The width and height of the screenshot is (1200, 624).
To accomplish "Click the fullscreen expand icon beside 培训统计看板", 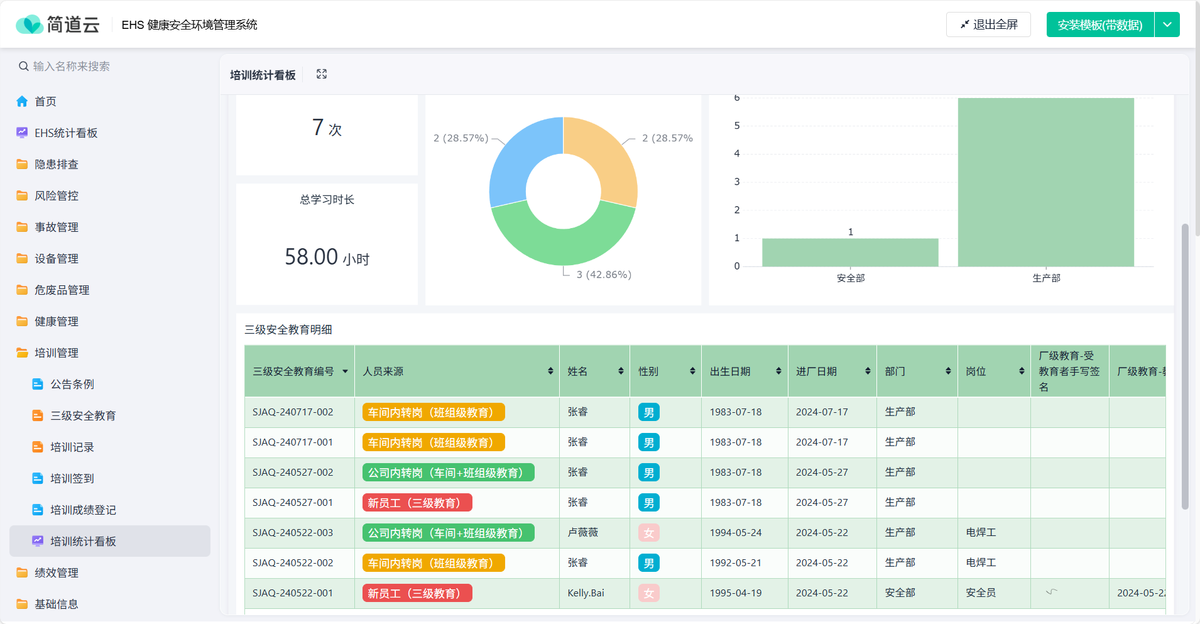I will click(x=321, y=74).
